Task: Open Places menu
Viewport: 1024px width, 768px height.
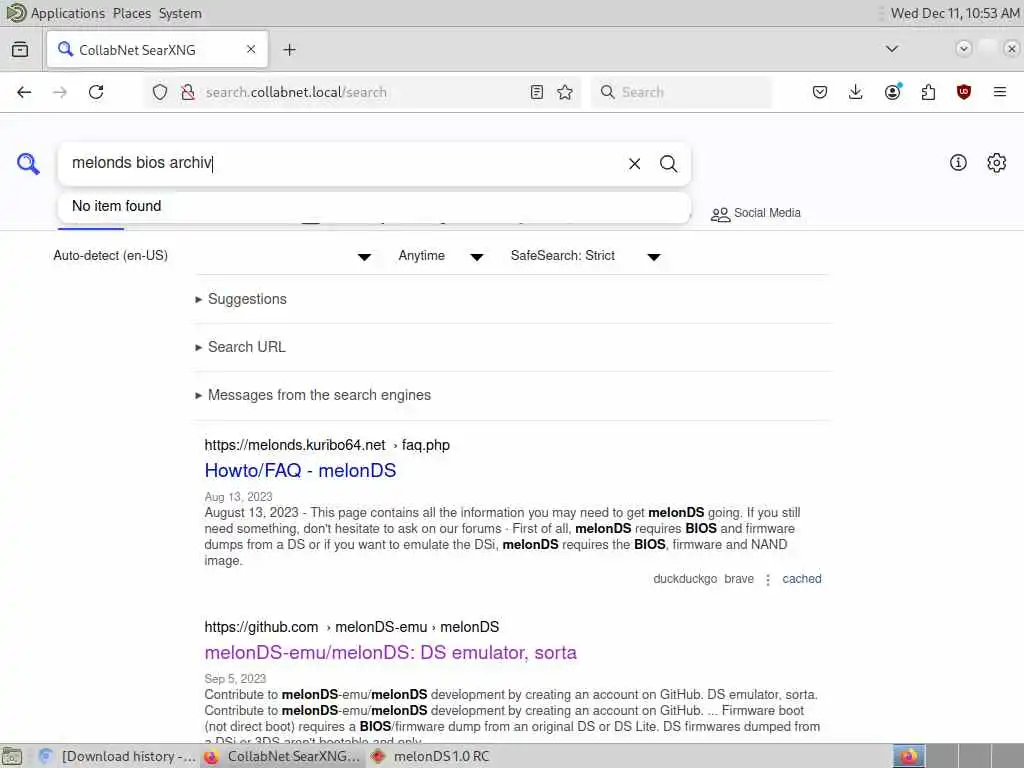Action: [x=132, y=13]
